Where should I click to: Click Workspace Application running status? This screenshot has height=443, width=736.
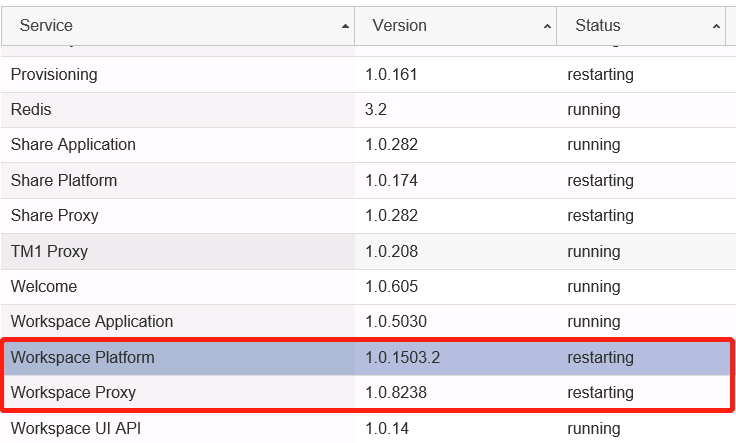click(x=594, y=322)
